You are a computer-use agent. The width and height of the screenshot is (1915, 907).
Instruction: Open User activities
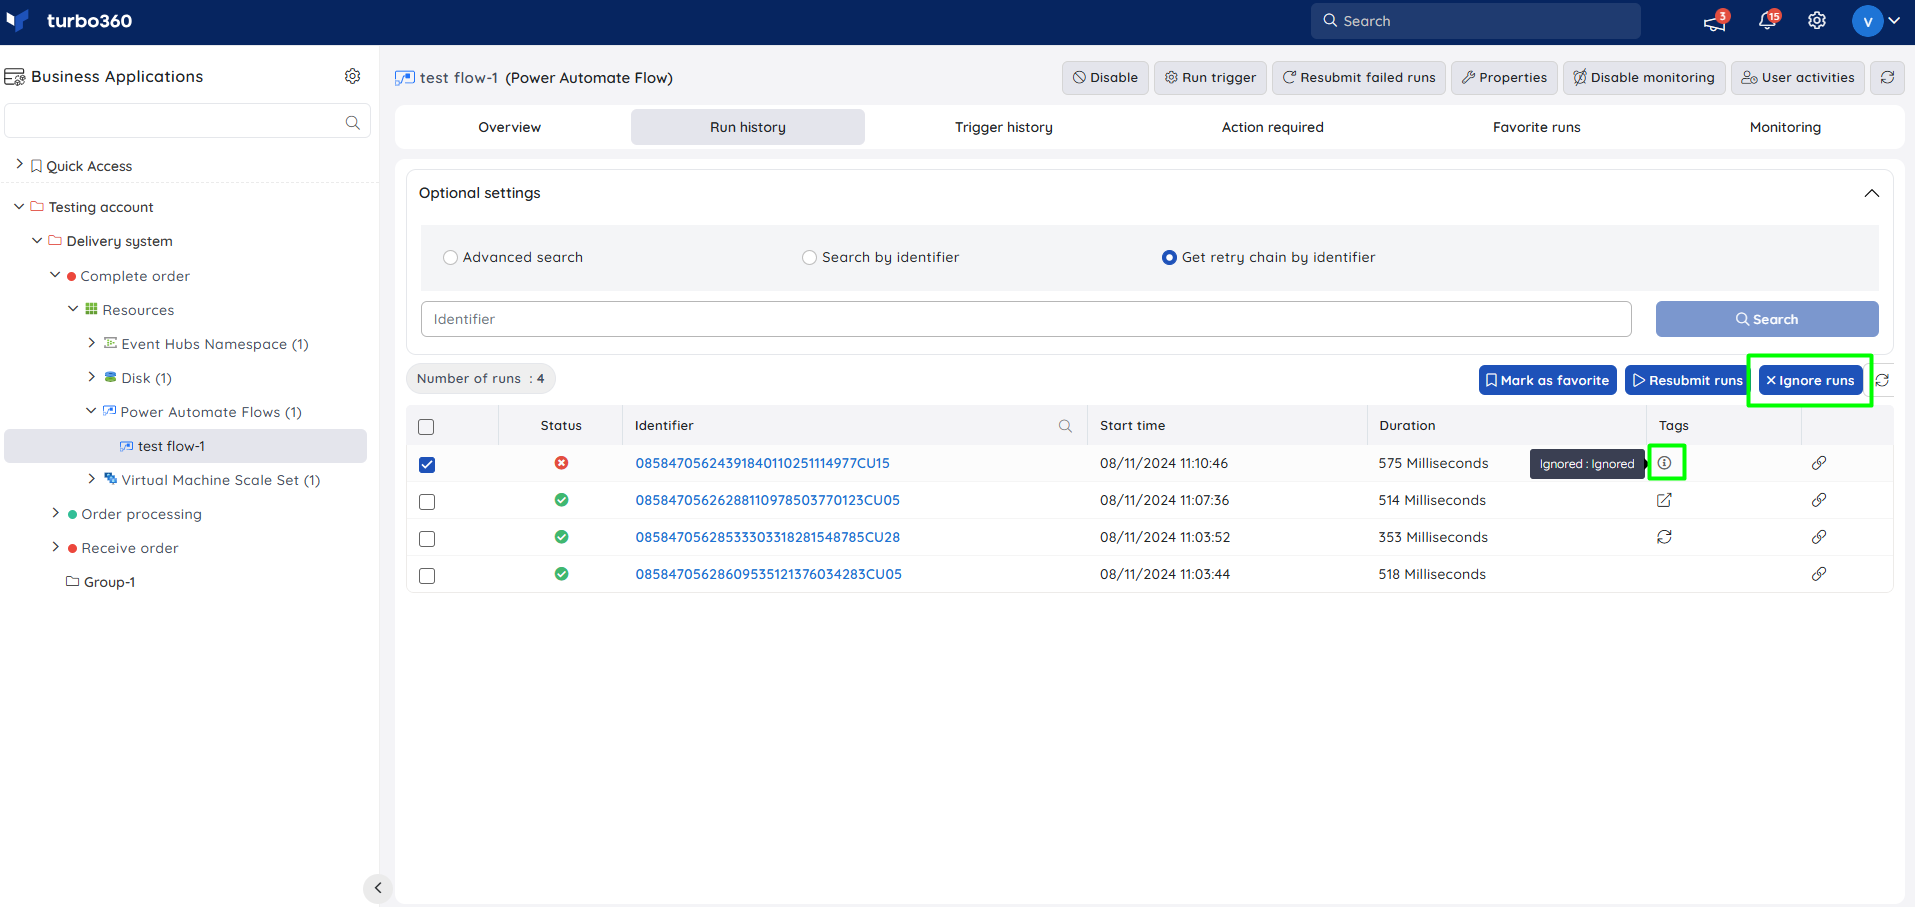click(x=1798, y=77)
